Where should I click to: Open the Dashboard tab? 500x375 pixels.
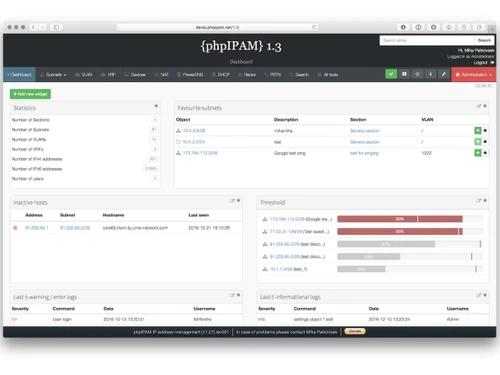click(19, 75)
